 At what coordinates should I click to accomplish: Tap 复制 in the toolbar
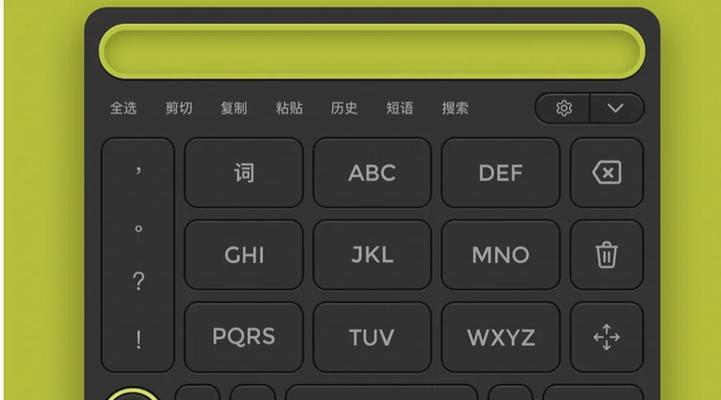pyautogui.click(x=234, y=109)
